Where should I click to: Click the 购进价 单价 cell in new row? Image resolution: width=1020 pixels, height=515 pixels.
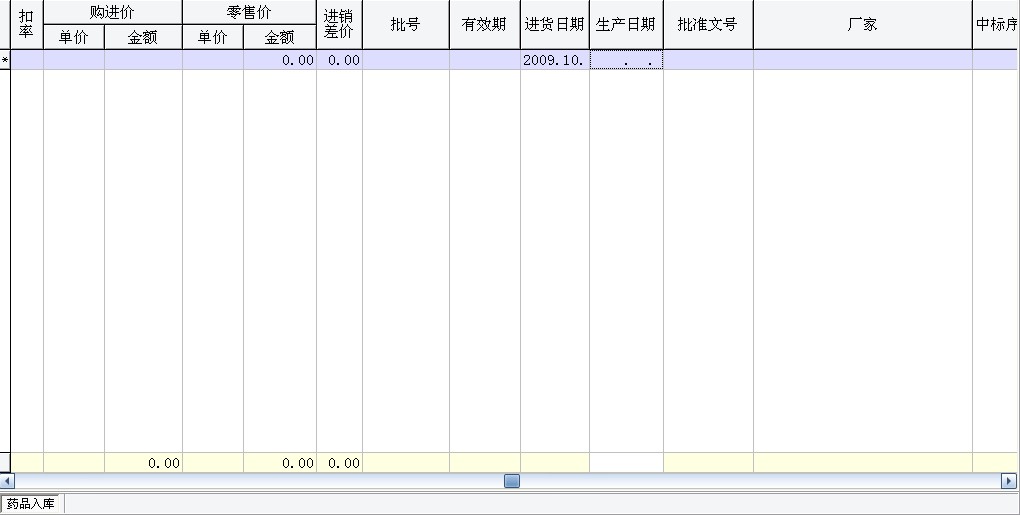[74, 60]
